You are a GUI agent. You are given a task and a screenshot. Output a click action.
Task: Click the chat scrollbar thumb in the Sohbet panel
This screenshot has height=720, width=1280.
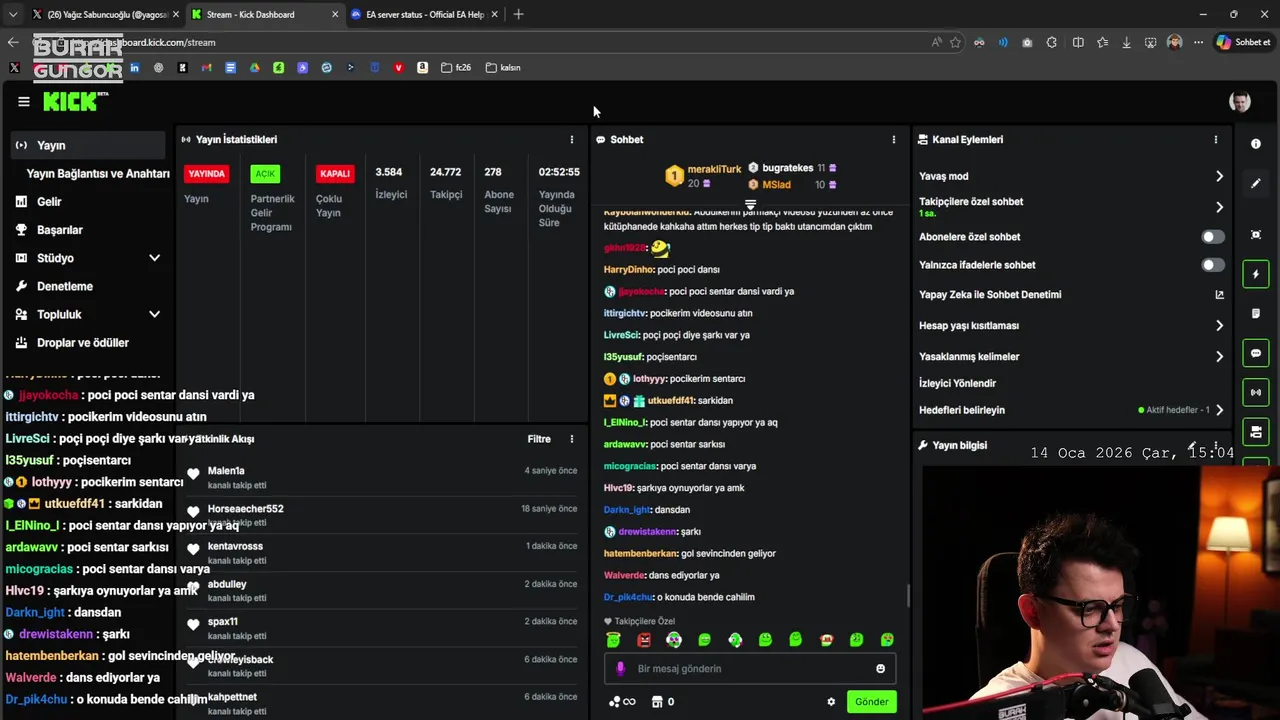tap(908, 596)
